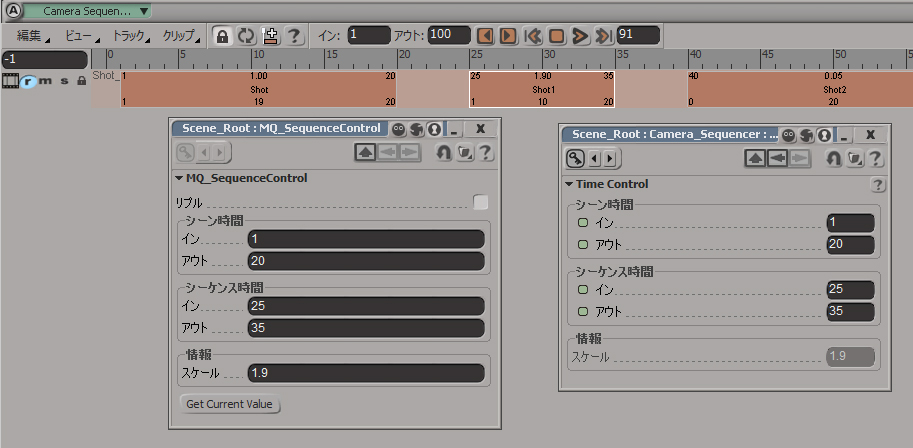The width and height of the screenshot is (913, 448).
Task: Click the help icon beside Time Control header
Action: (878, 185)
